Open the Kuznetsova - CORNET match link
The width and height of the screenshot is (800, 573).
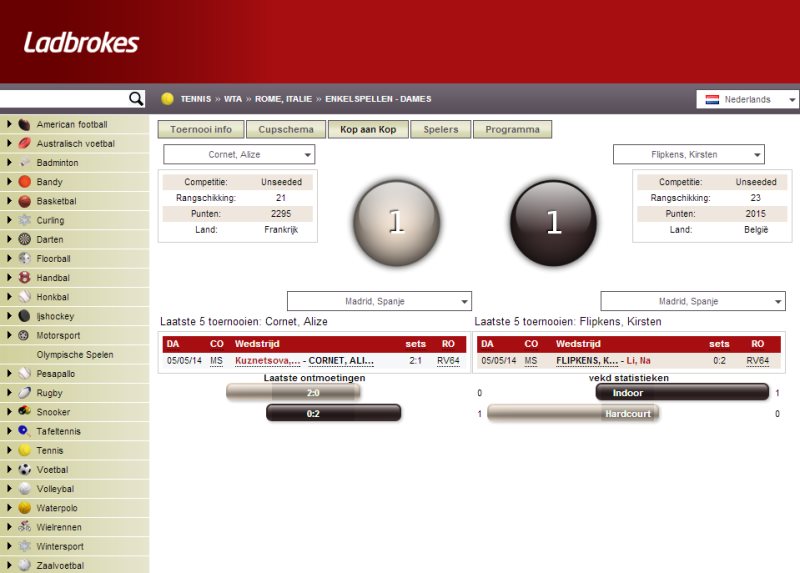[x=304, y=361]
